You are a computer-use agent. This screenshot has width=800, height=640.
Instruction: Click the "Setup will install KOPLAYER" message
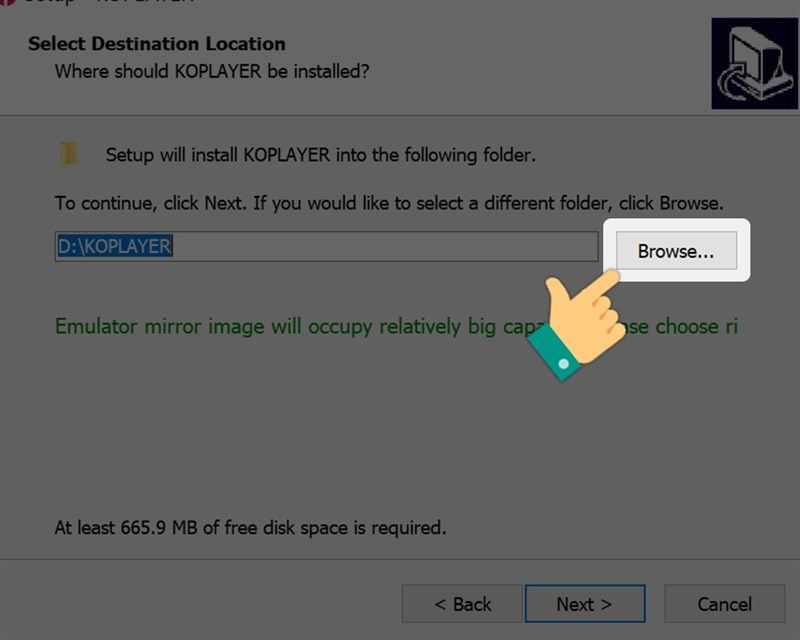click(321, 155)
